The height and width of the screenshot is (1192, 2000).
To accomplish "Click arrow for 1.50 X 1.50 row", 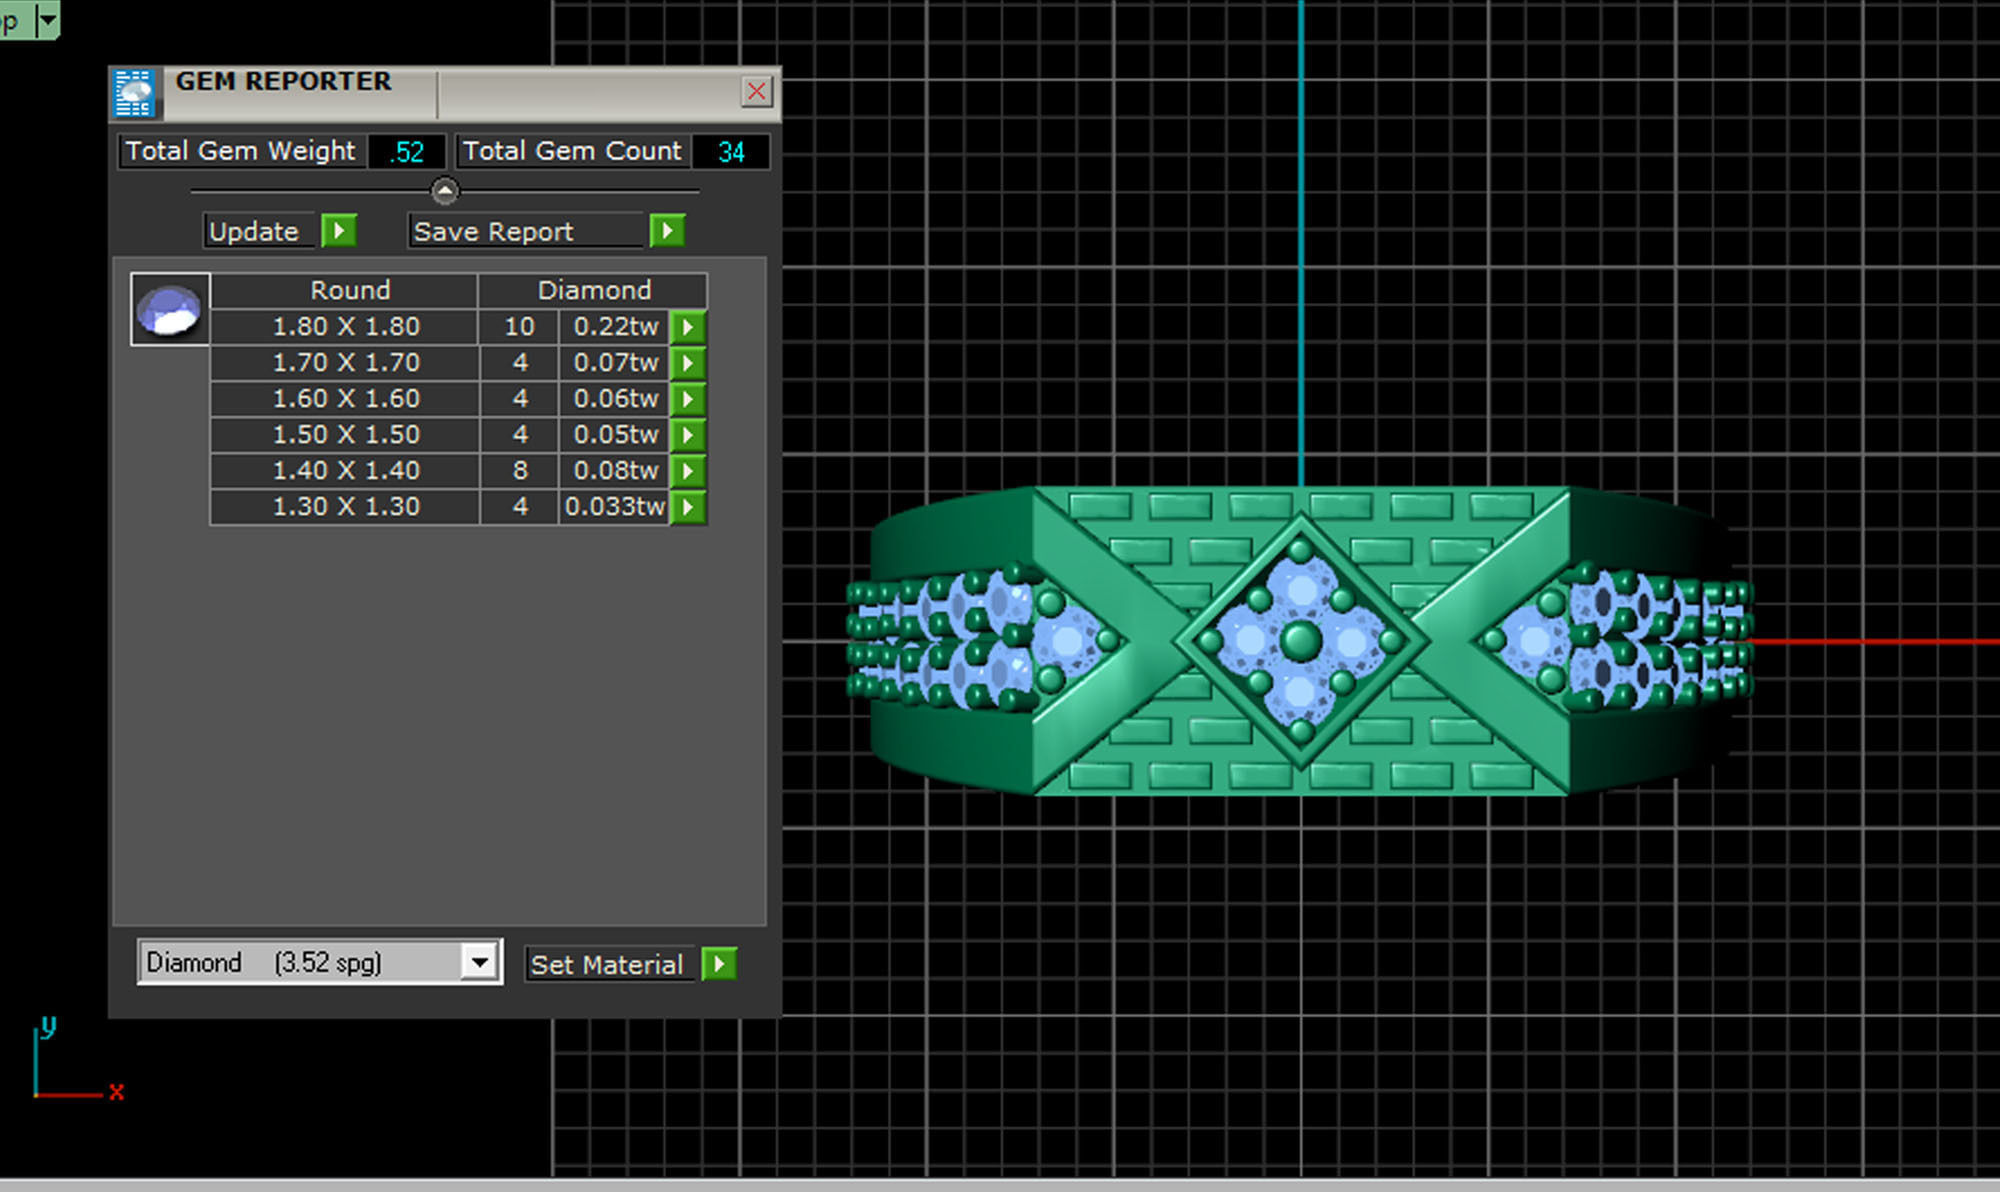I will tap(688, 435).
